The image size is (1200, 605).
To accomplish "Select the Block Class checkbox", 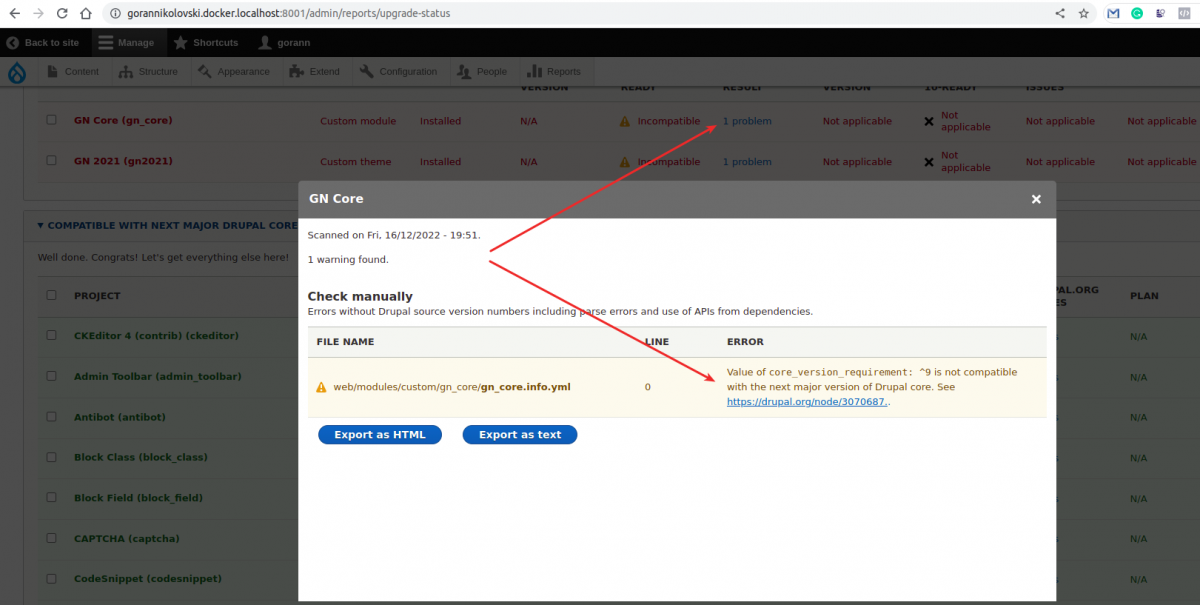I will tap(52, 457).
